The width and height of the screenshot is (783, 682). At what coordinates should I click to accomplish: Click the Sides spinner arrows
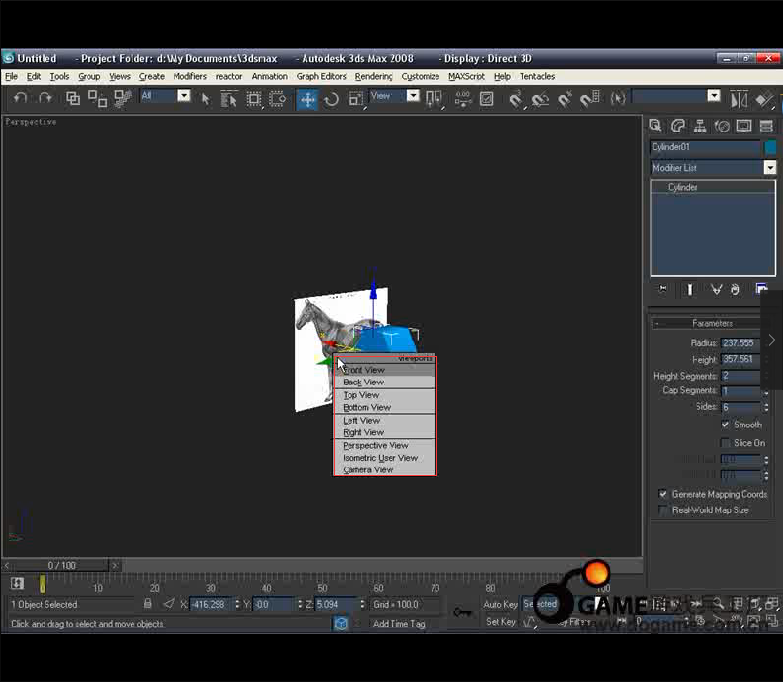(766, 407)
